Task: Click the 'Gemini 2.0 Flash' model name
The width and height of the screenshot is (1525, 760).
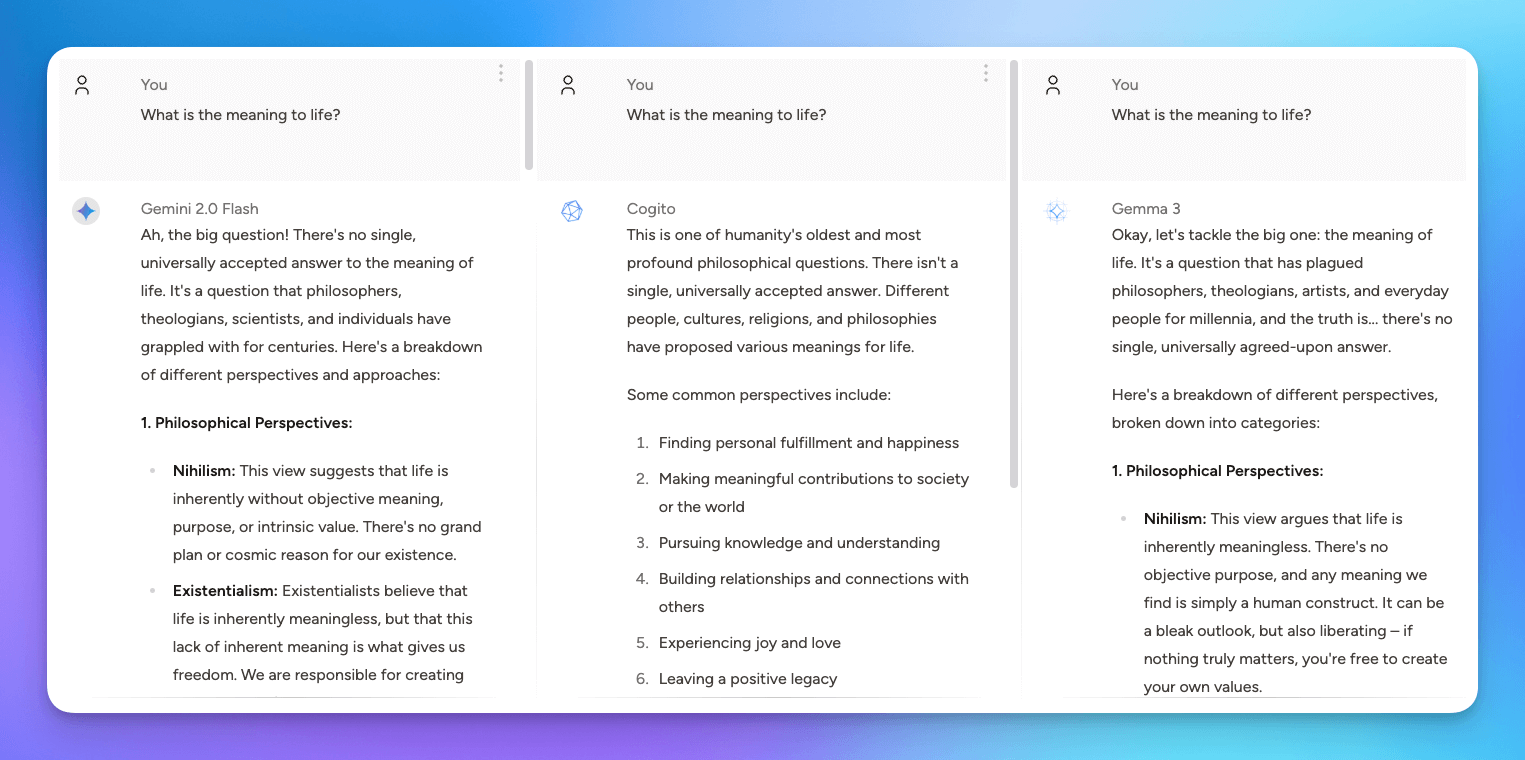Action: coord(200,209)
